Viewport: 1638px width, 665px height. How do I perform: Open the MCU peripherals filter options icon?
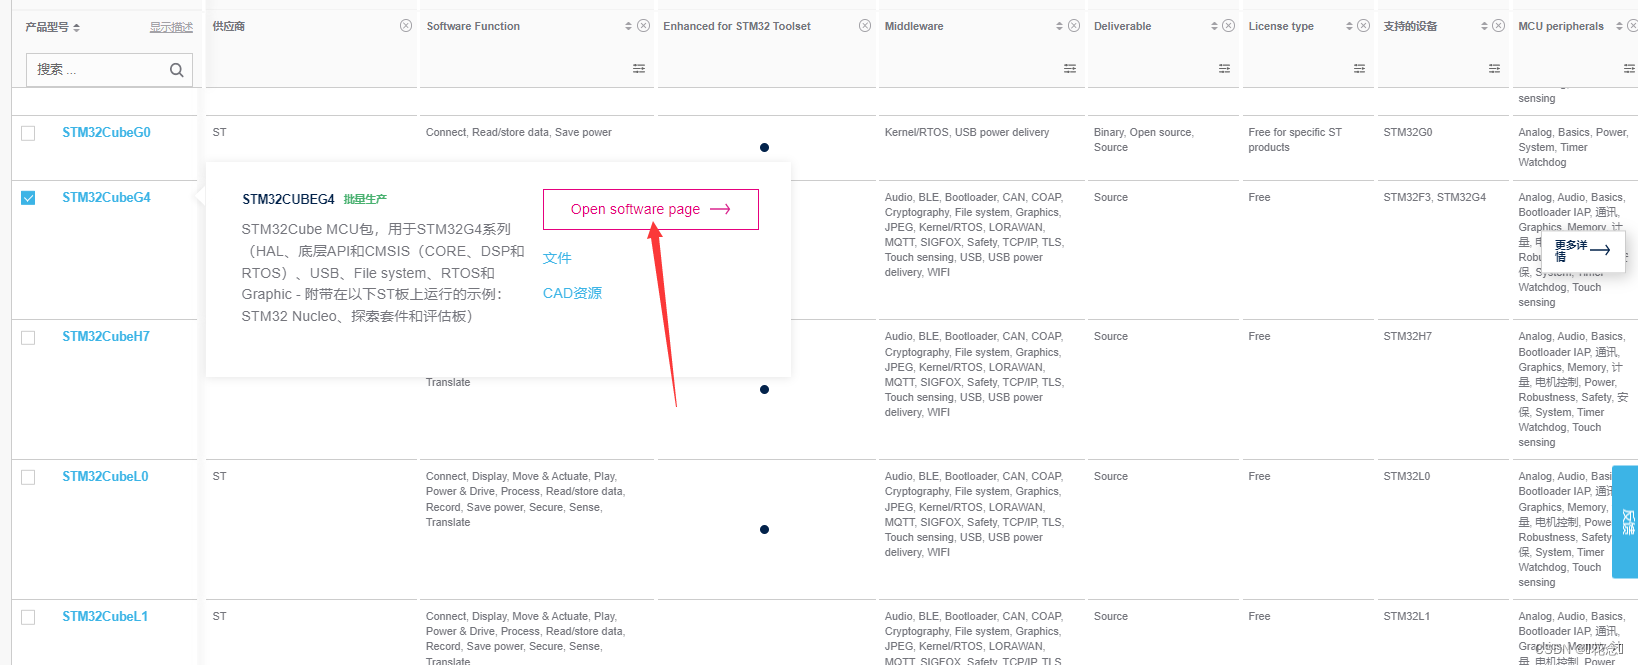click(x=1629, y=68)
